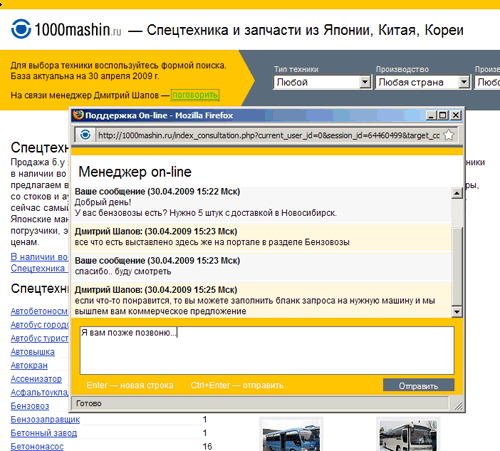The width and height of the screenshot is (500, 451).
Task: Open the Бетононасос category link
Action: pyautogui.click(x=37, y=446)
